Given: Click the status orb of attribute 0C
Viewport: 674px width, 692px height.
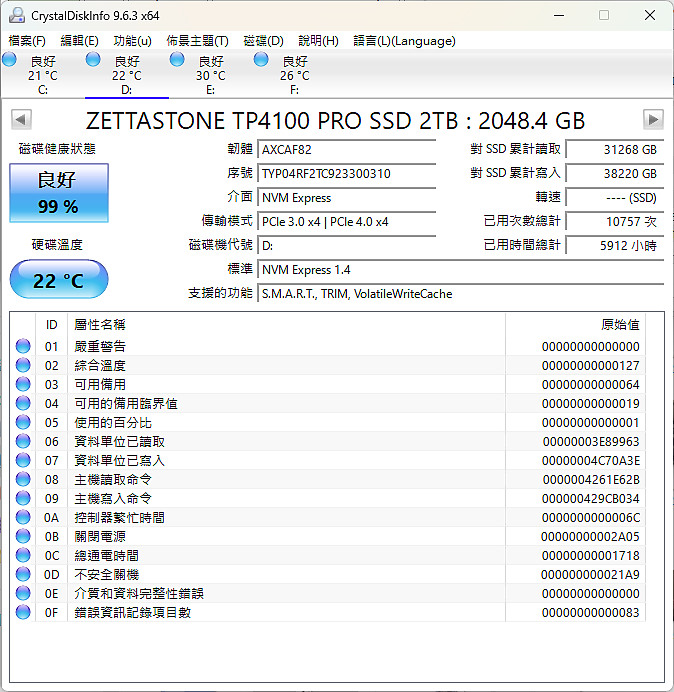Looking at the screenshot, I should [23, 555].
